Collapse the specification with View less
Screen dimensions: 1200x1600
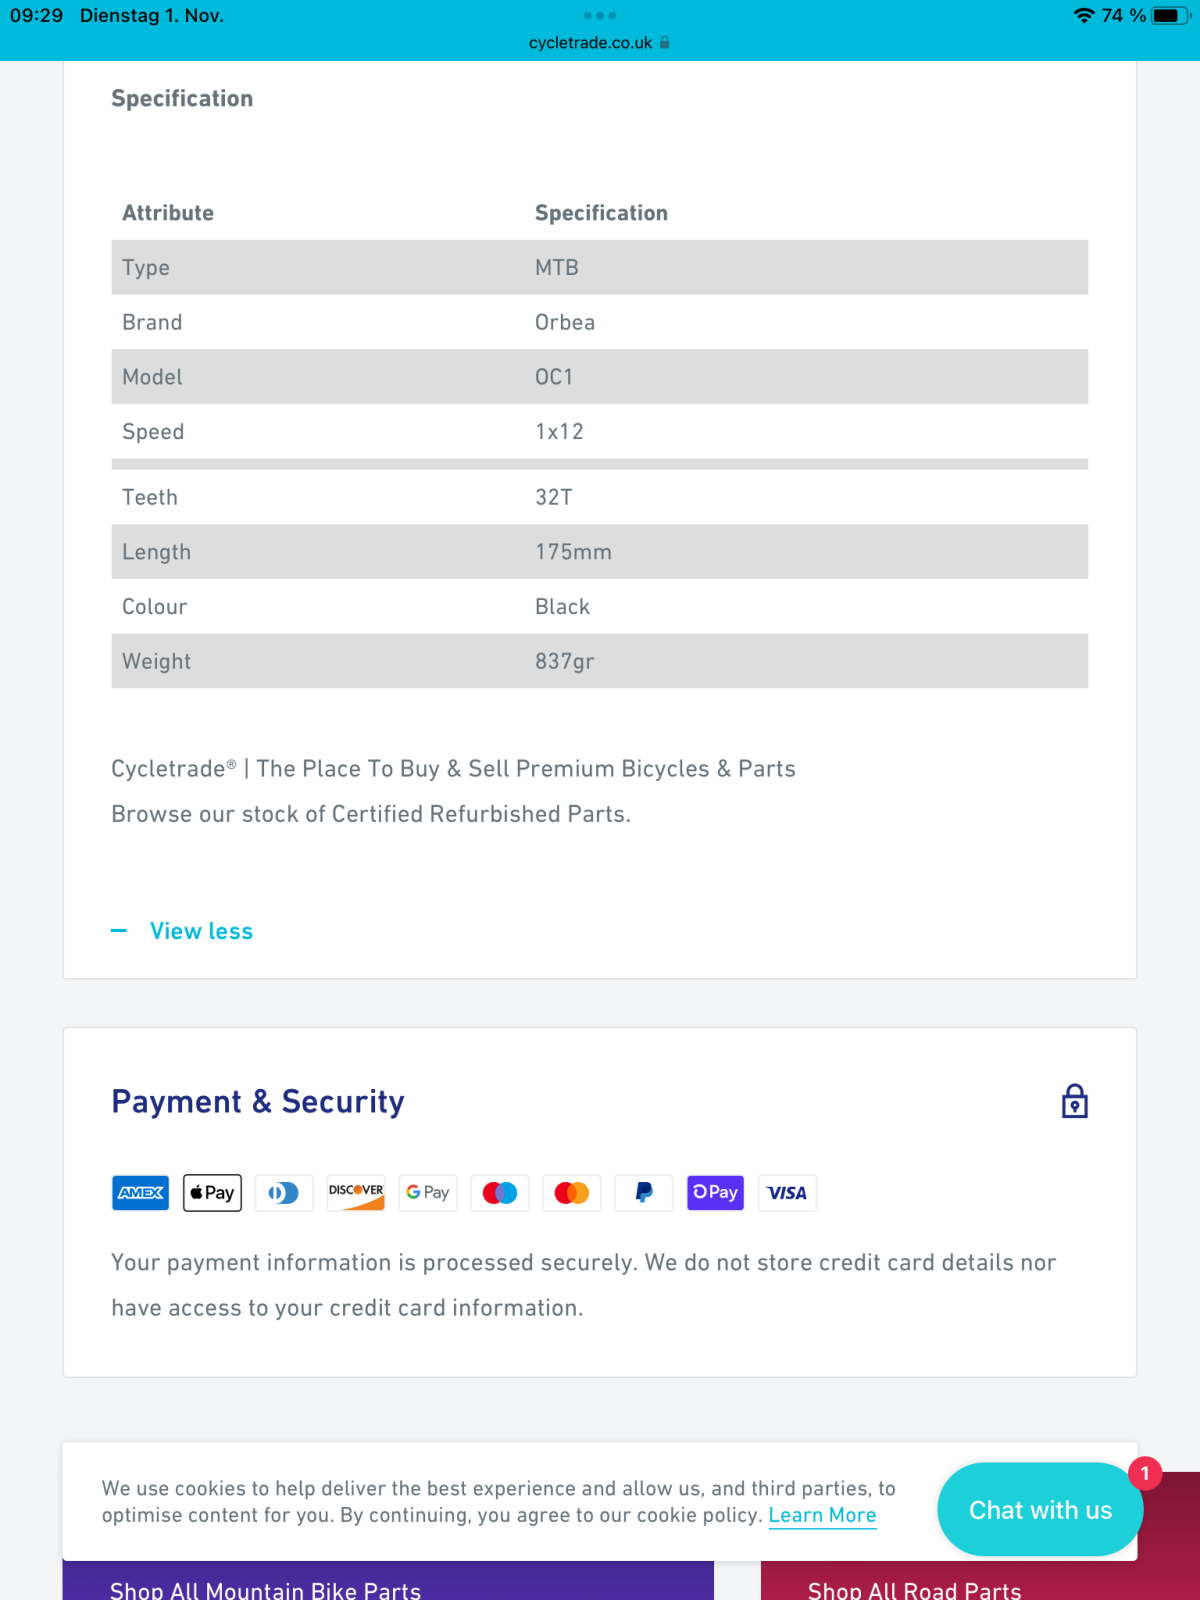201,931
